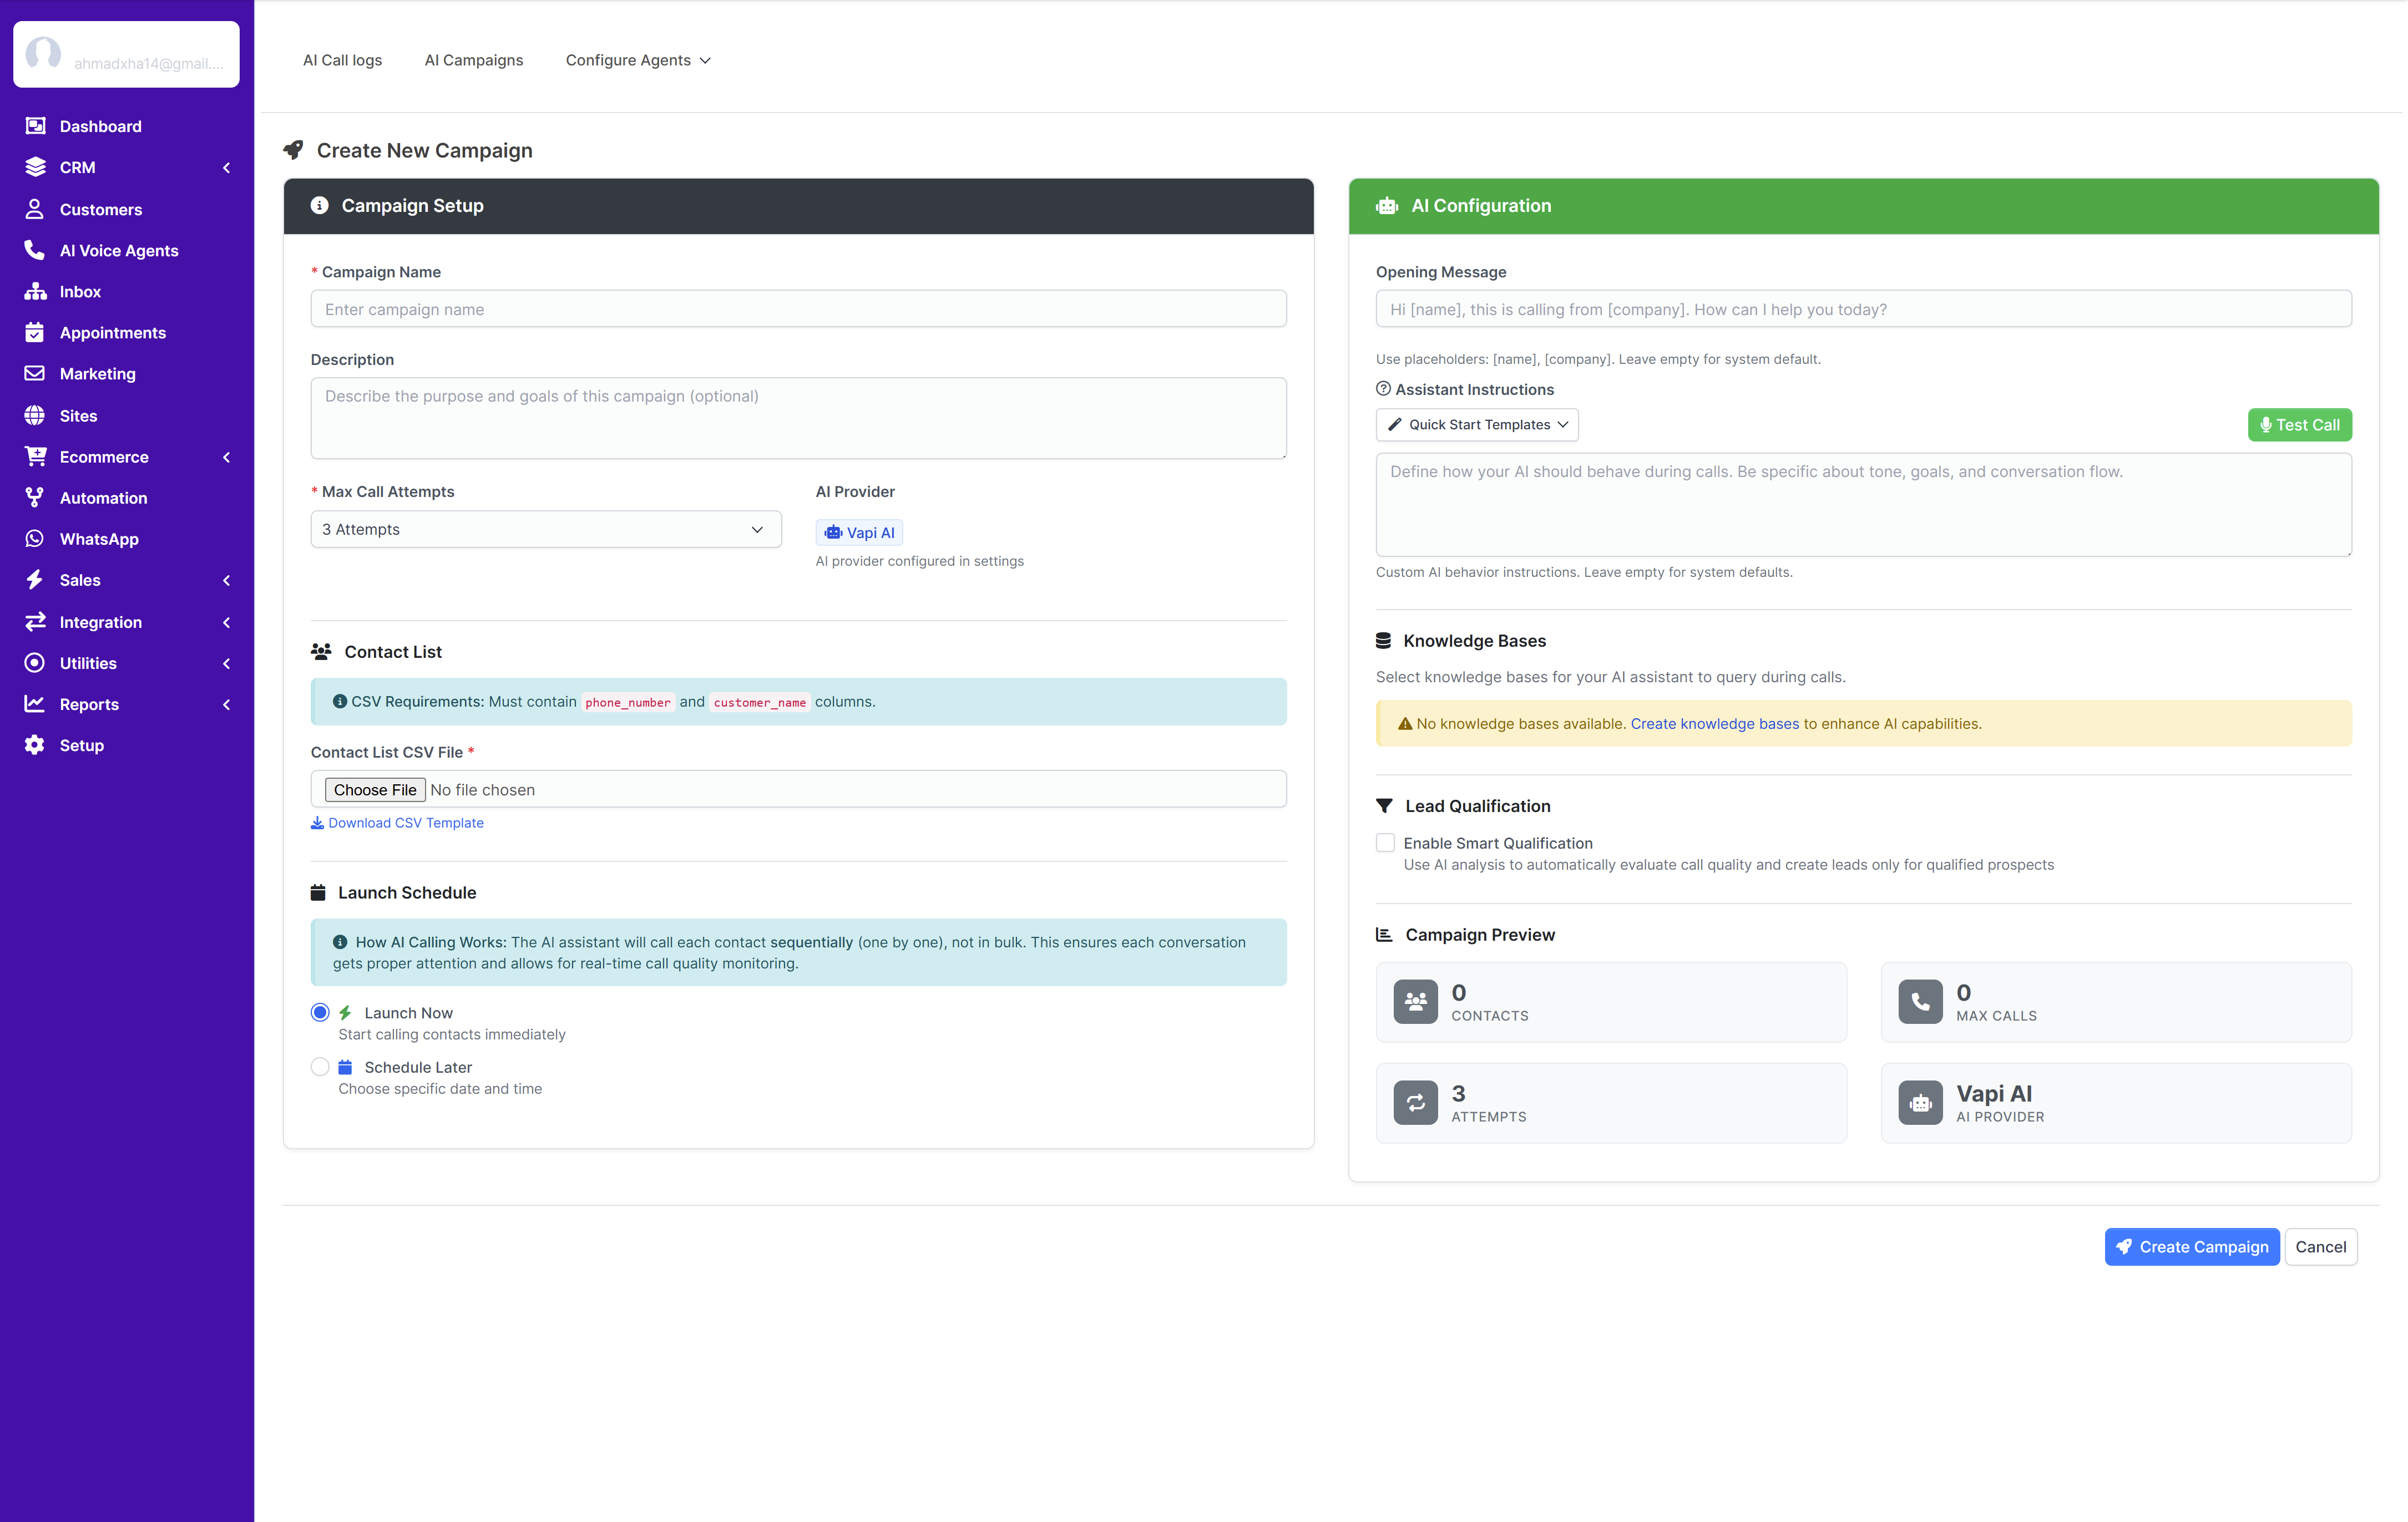Open the Quick Start Templates dropdown

pos(1477,425)
